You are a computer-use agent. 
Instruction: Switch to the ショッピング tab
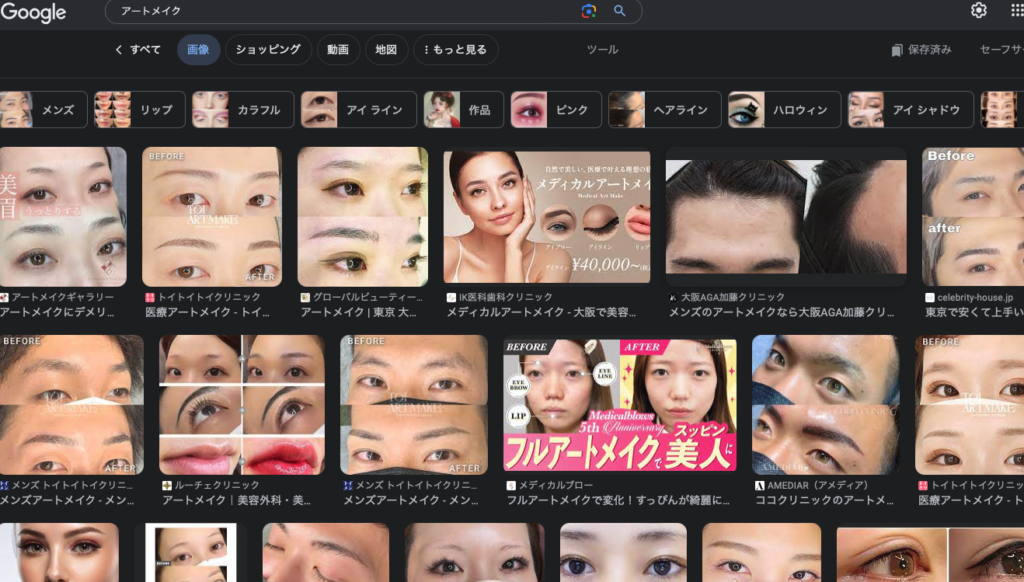point(268,49)
